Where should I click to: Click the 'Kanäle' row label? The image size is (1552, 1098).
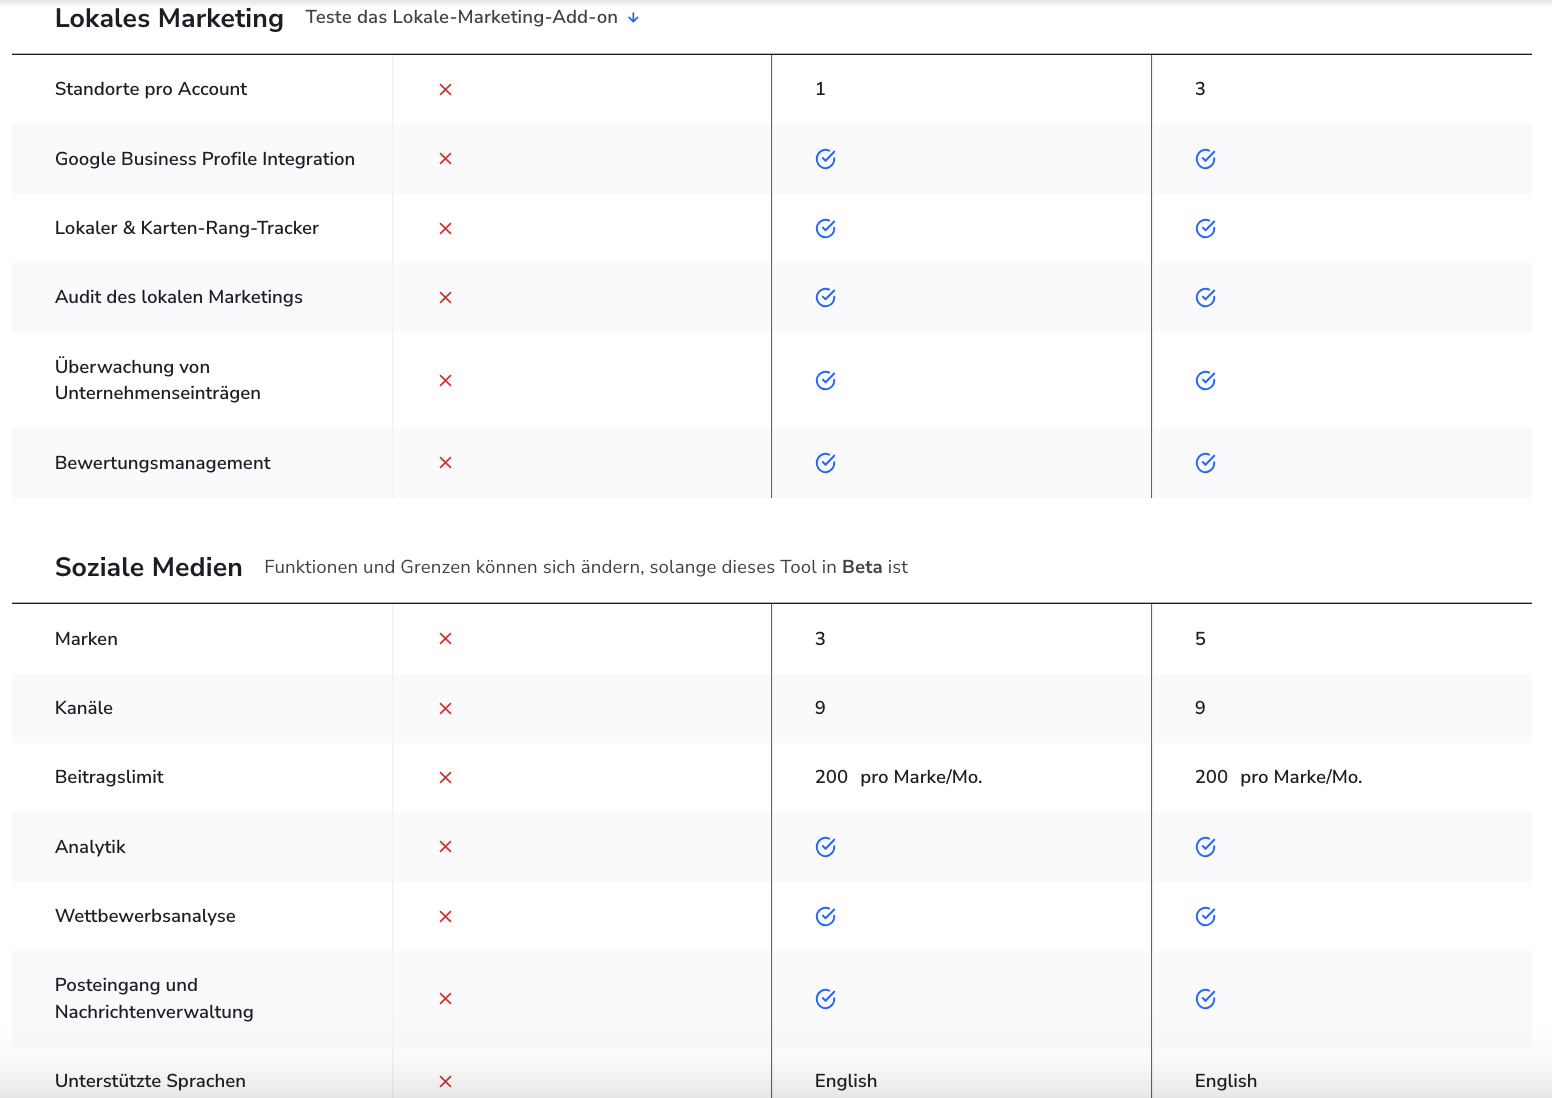pos(84,708)
